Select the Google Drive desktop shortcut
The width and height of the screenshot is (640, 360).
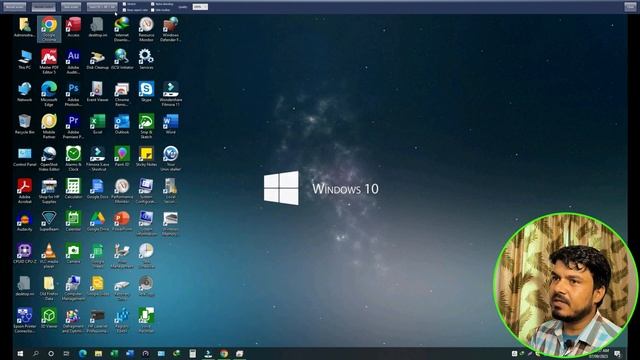(x=98, y=222)
